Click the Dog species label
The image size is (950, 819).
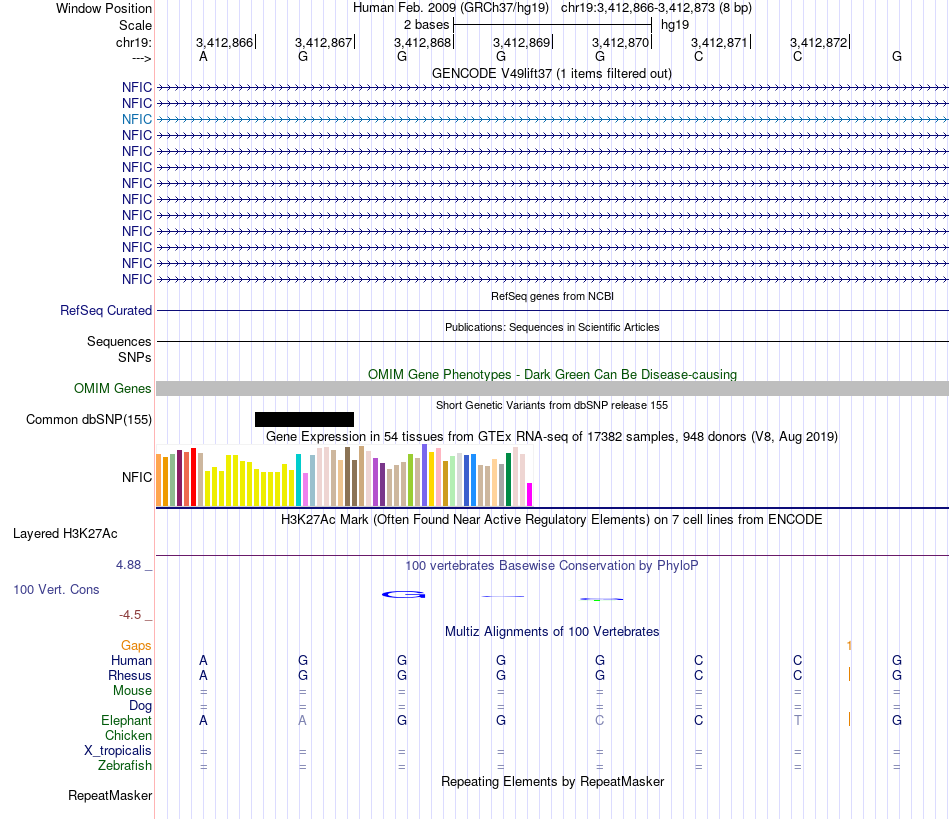pos(140,705)
